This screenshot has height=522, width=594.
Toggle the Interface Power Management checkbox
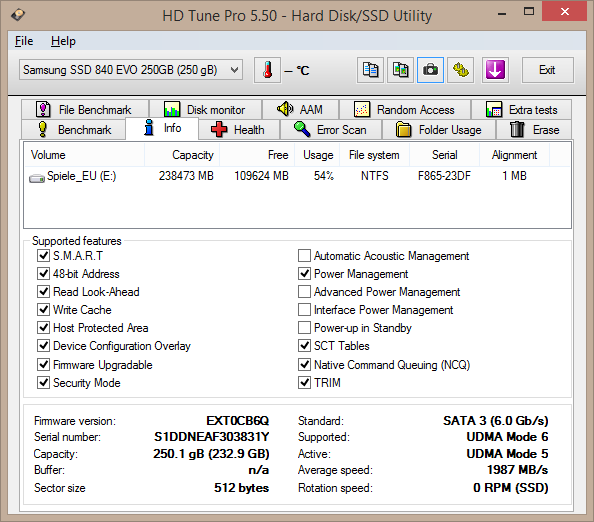[x=304, y=309]
